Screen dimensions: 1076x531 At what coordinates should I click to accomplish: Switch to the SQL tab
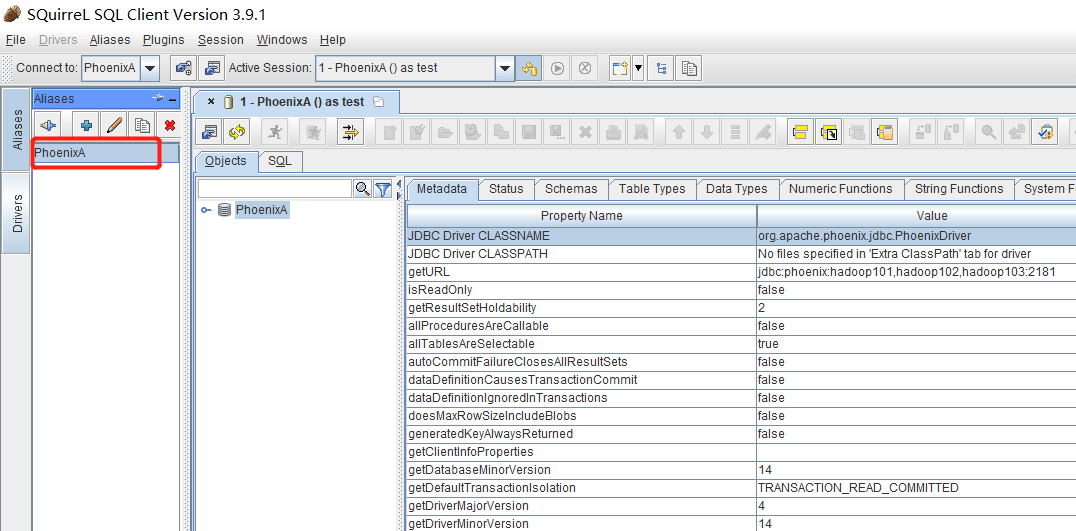click(x=279, y=161)
